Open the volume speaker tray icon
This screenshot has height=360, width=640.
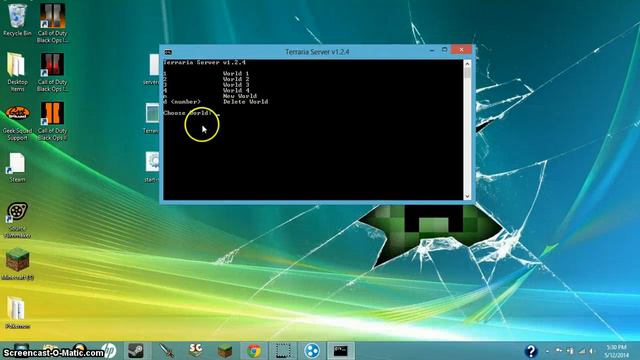[591, 351]
